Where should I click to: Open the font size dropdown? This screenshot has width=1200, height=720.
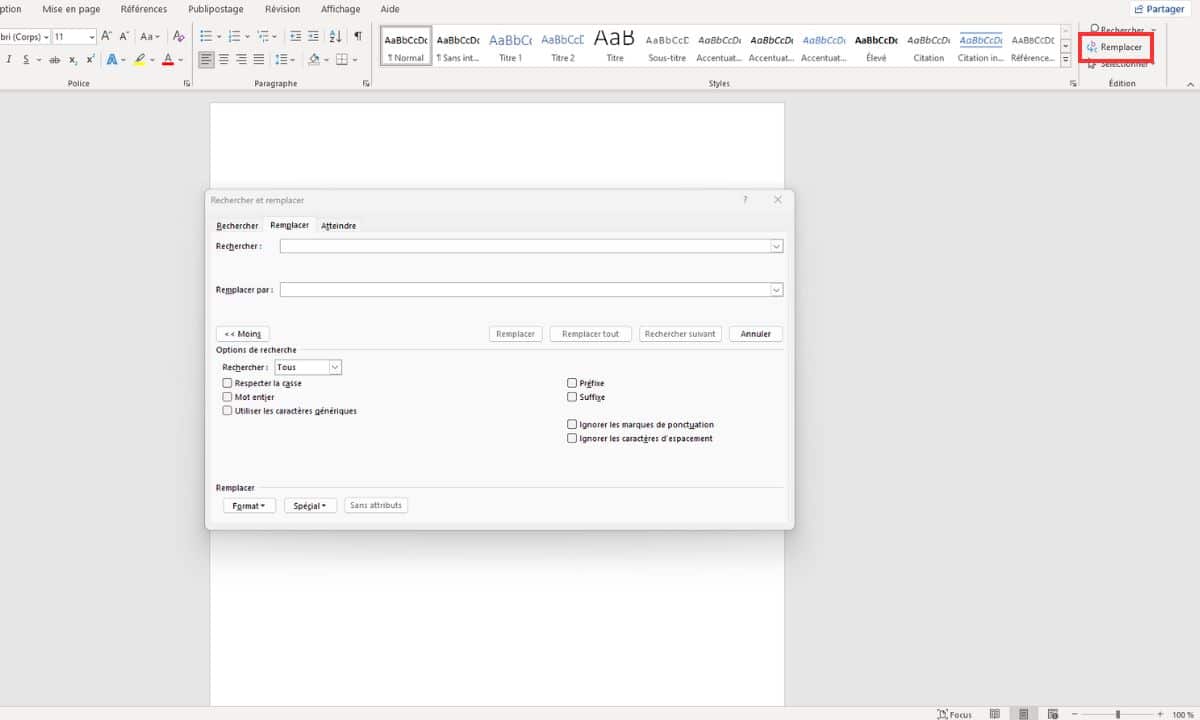pos(92,36)
